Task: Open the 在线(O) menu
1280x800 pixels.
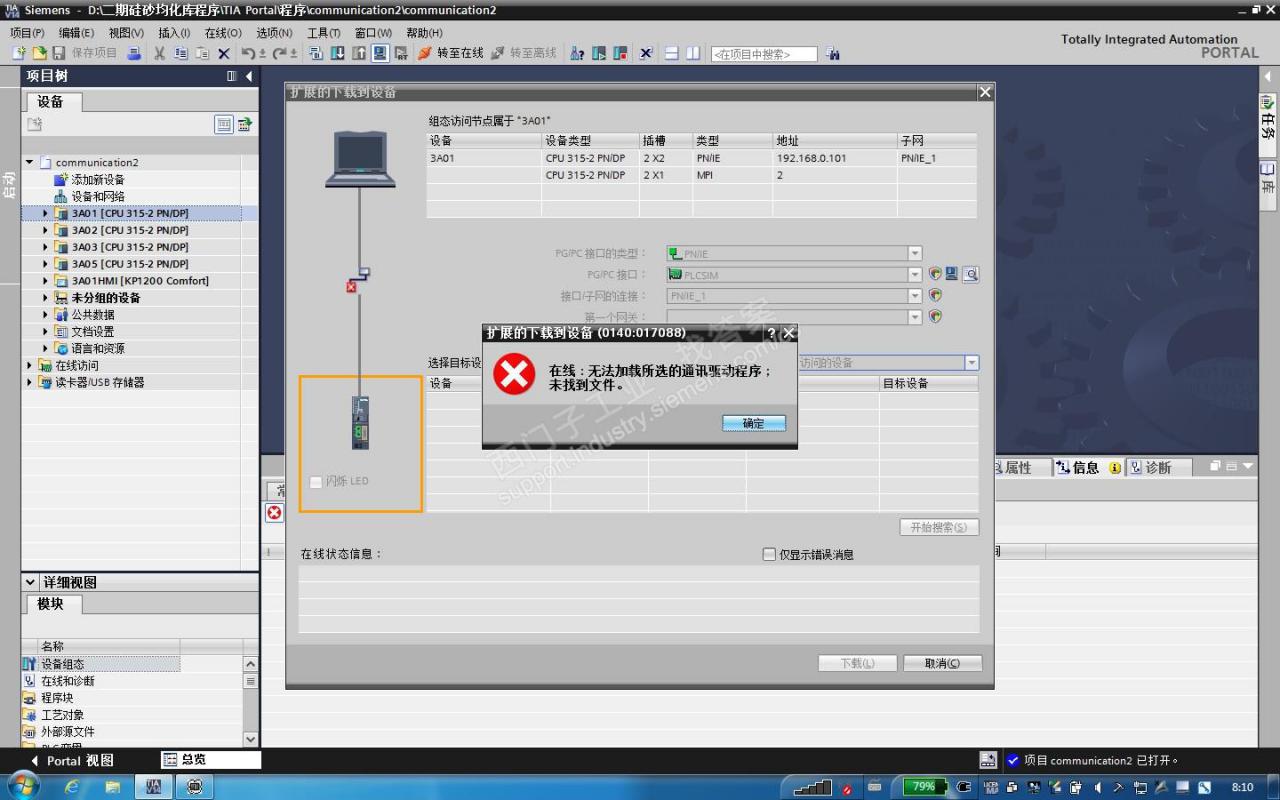Action: click(222, 33)
